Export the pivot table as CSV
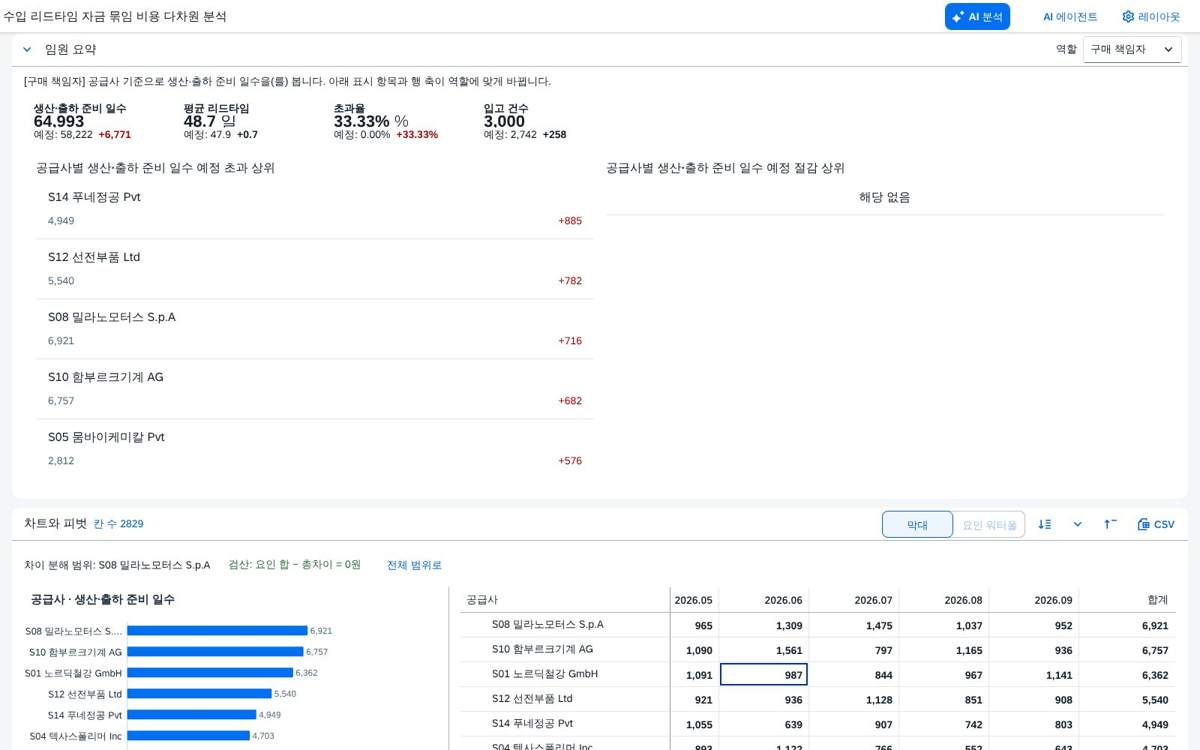Screen dimensions: 1200x750 pyautogui.click(x=1156, y=524)
